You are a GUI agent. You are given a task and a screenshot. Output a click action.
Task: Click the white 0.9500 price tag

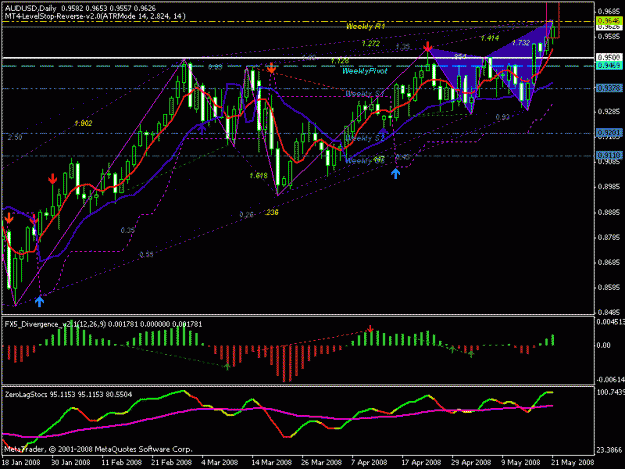point(609,58)
